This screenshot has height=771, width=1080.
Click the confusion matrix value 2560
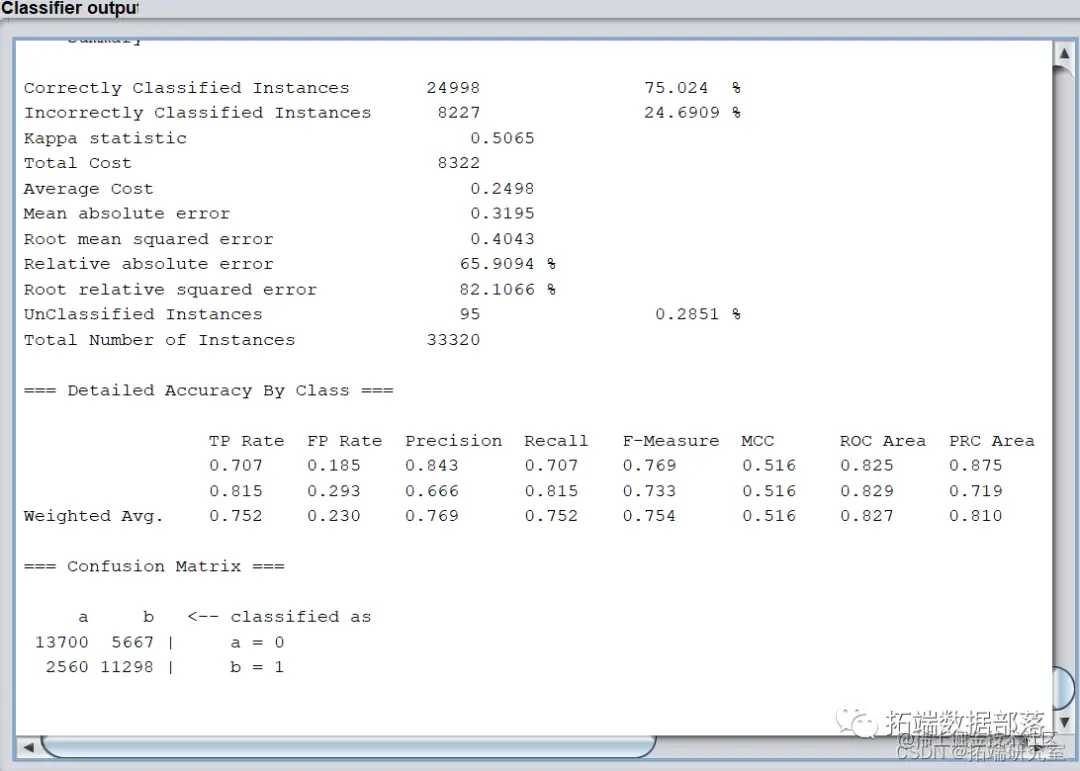[x=67, y=667]
